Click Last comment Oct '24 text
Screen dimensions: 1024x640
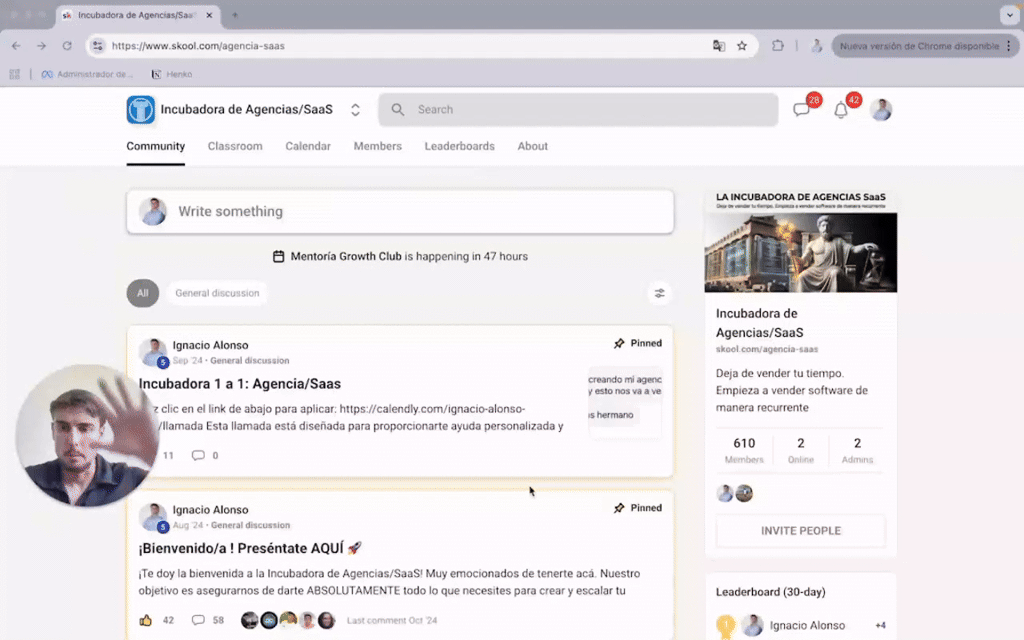tap(392, 620)
